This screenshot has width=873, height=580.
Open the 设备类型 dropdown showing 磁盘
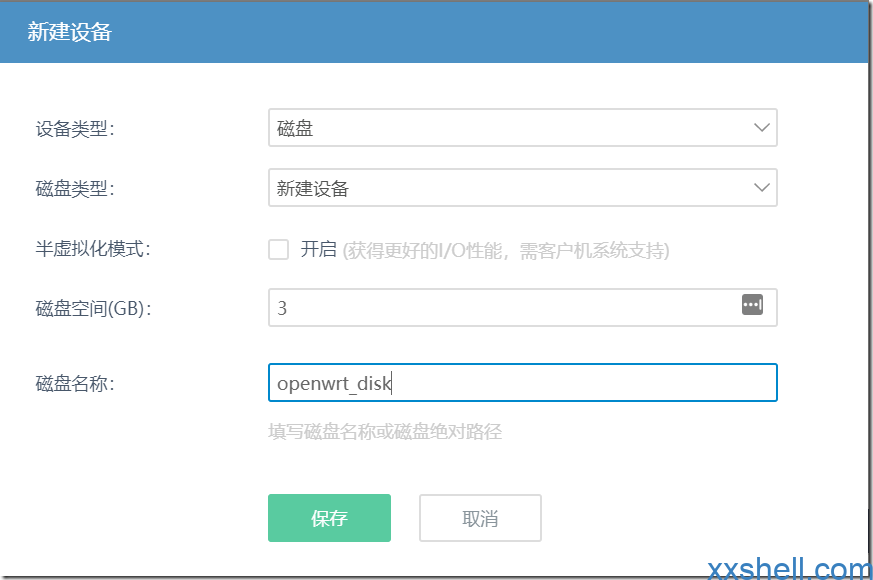coord(523,127)
